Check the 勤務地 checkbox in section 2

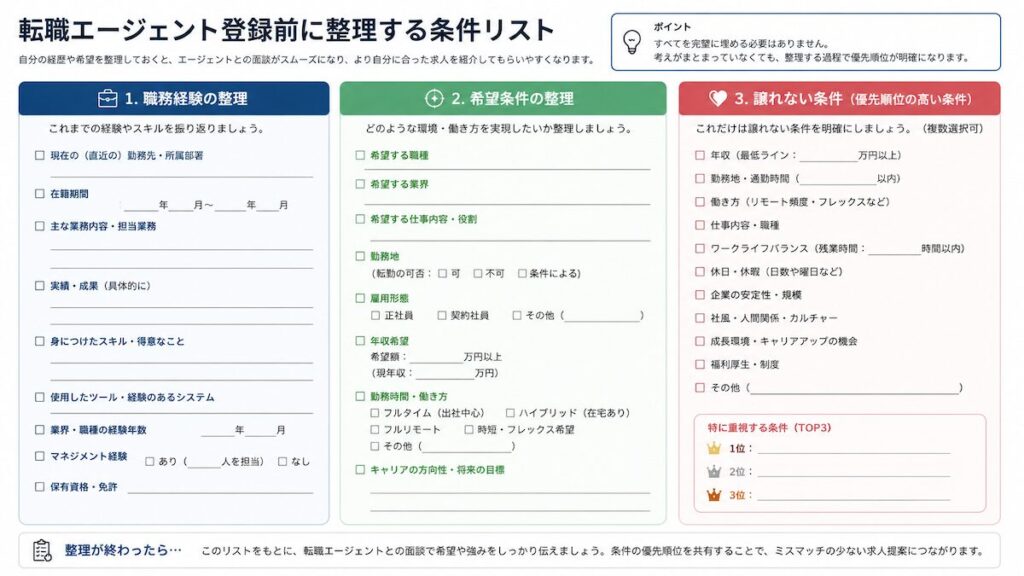pyautogui.click(x=360, y=256)
